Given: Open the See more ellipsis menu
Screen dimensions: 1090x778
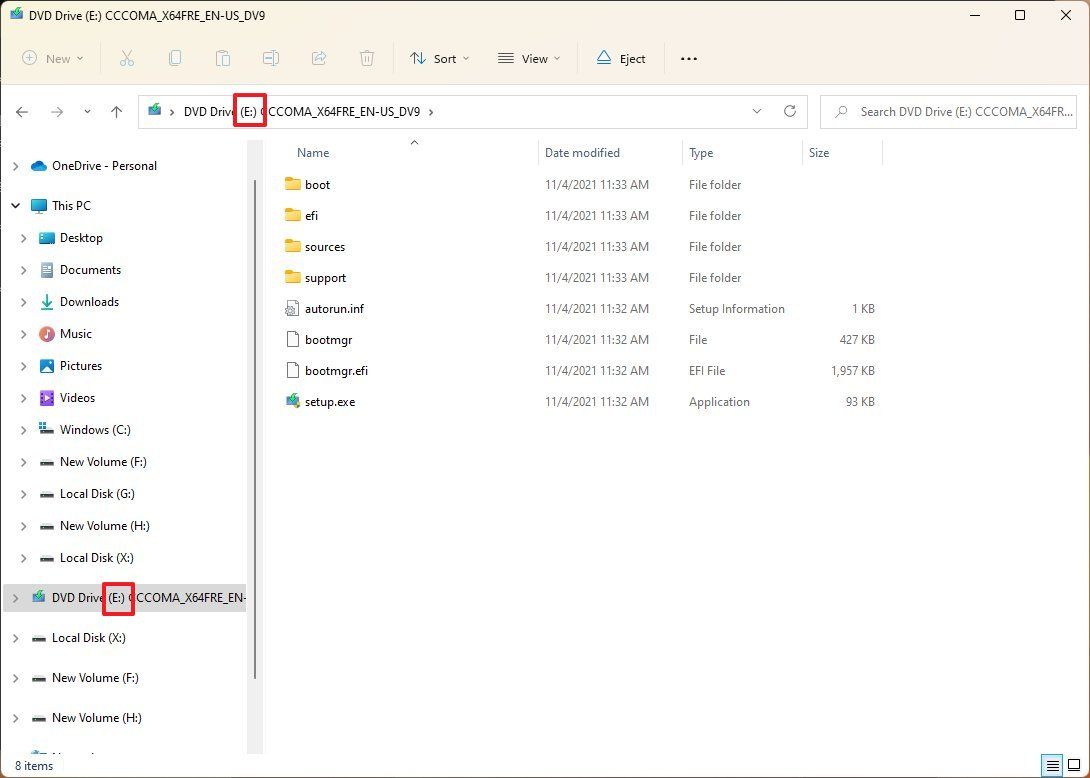Looking at the screenshot, I should pos(688,58).
